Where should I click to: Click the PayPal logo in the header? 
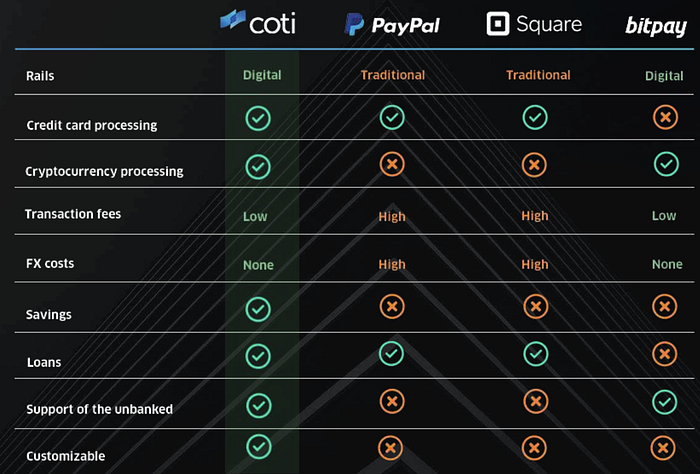click(x=392, y=25)
